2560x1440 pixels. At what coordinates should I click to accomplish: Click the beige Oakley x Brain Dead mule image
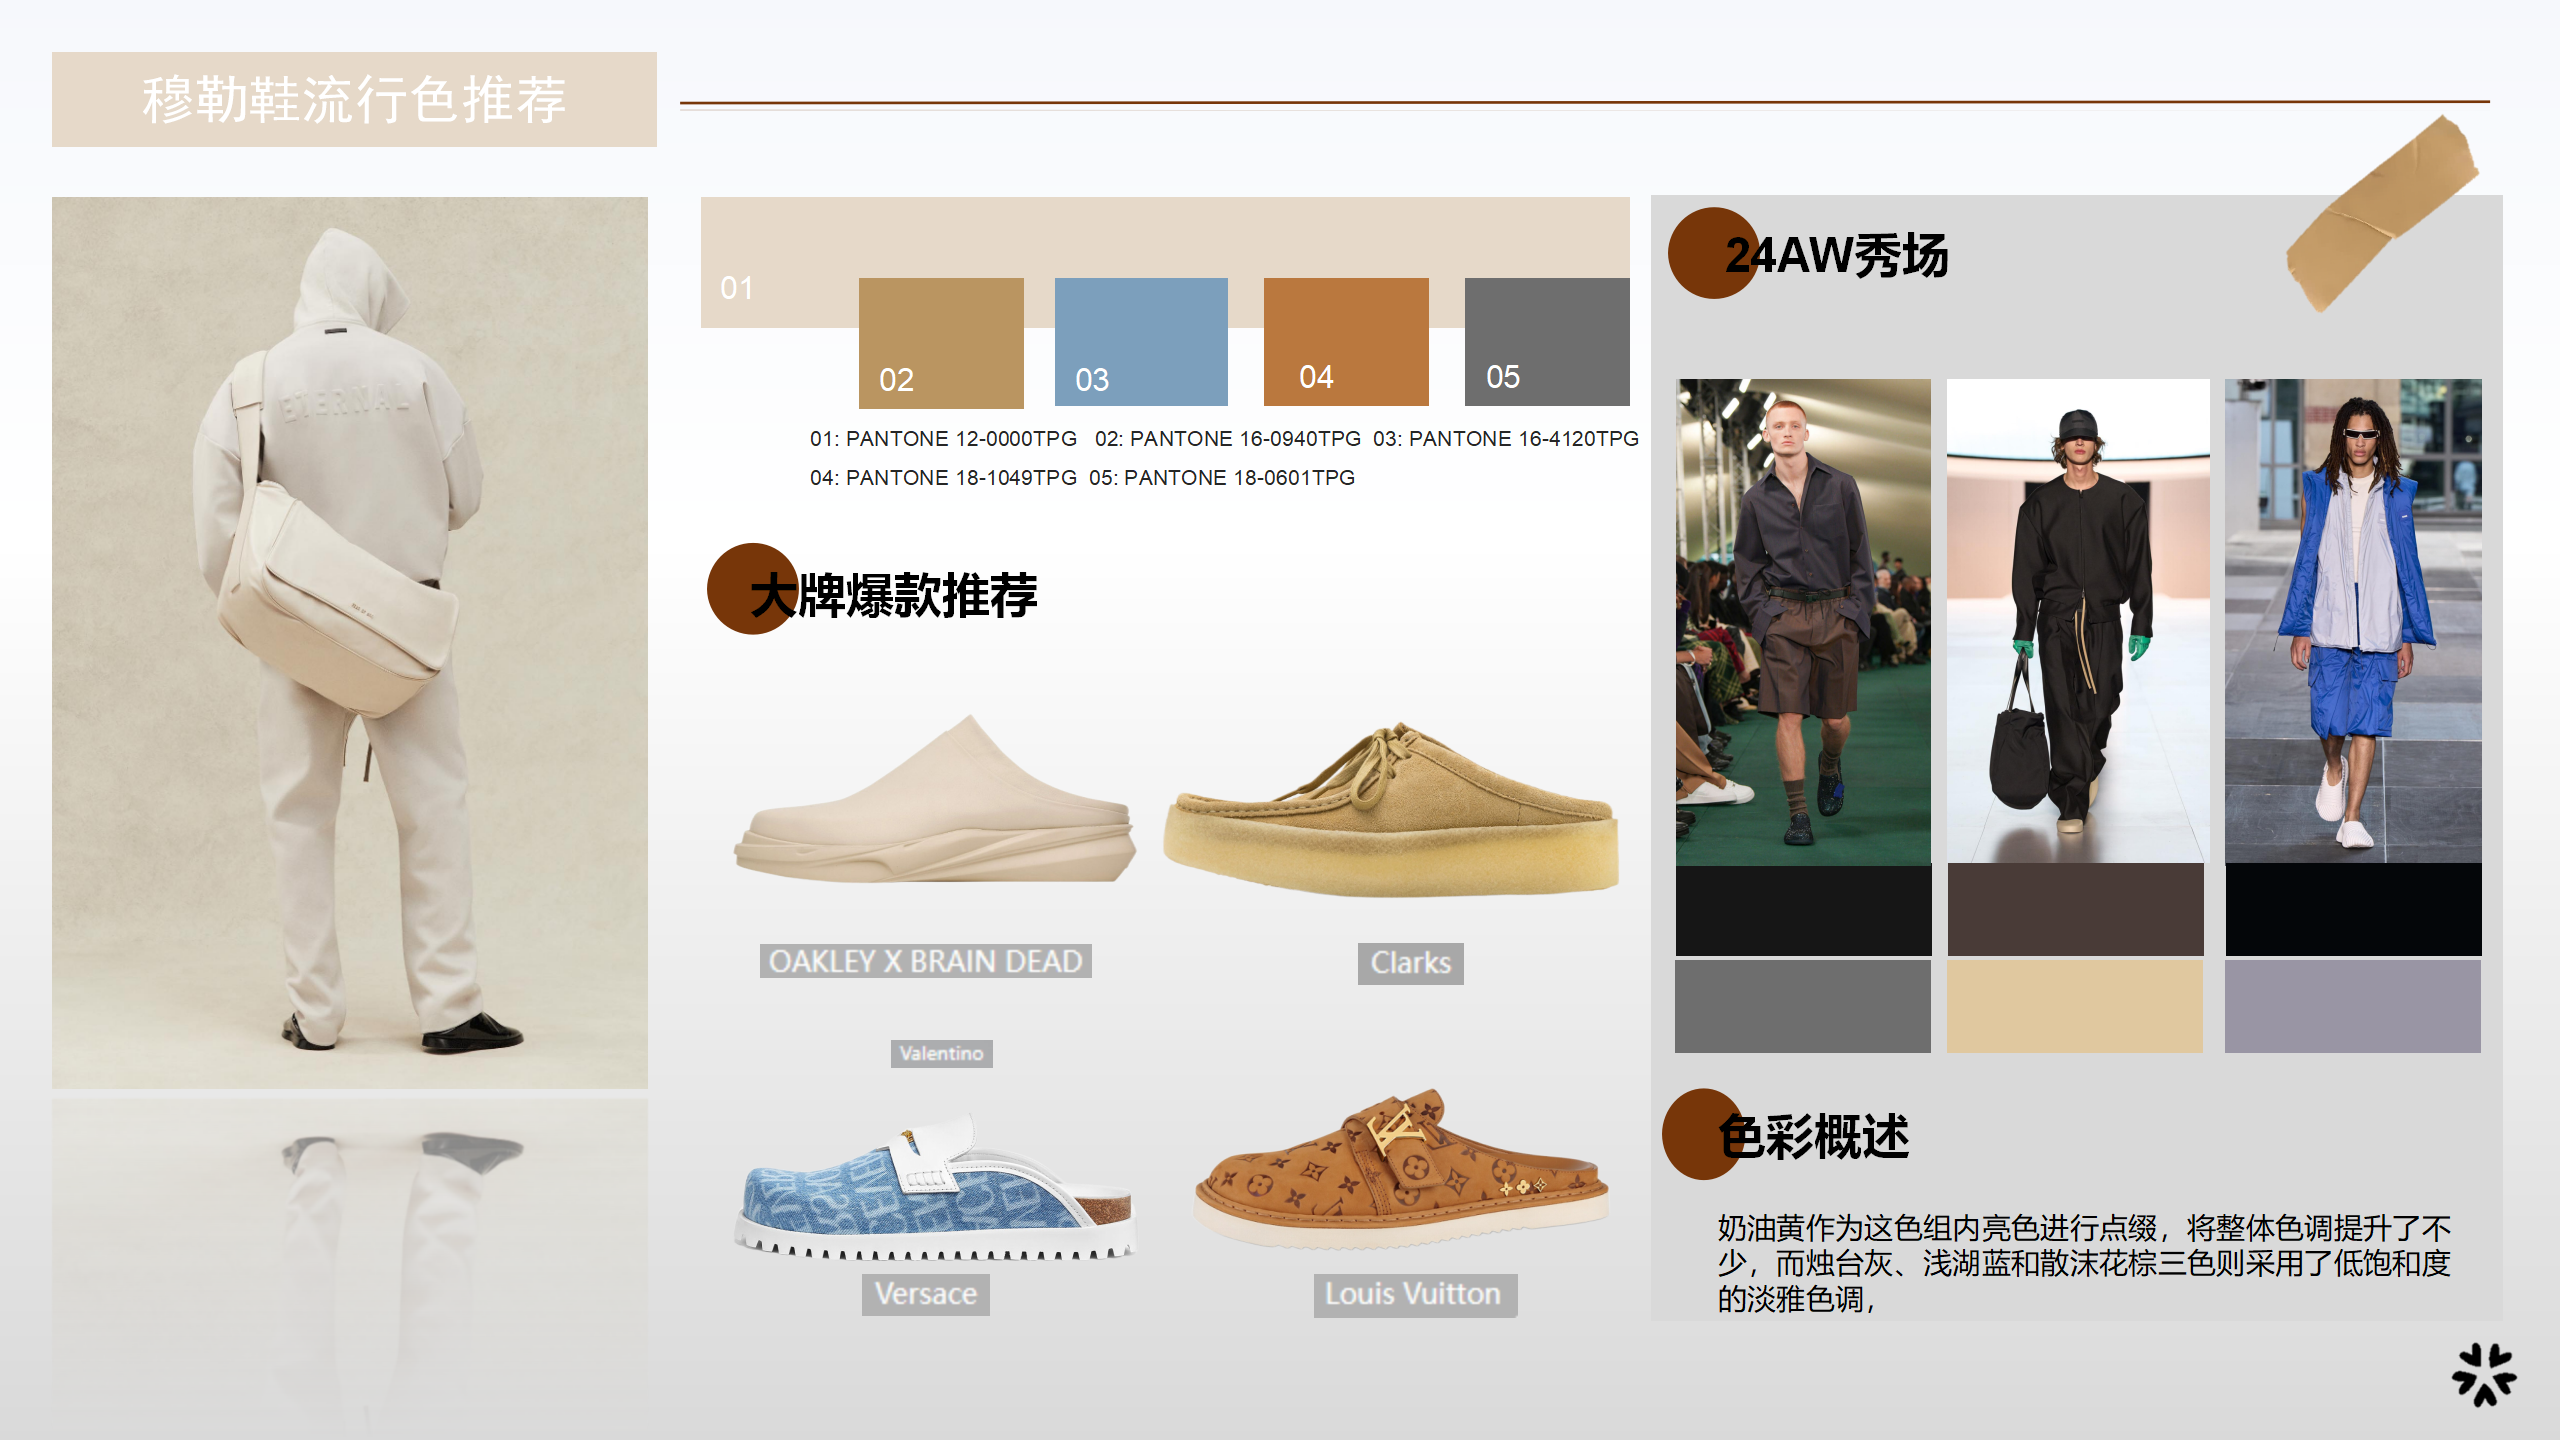pos(935,800)
